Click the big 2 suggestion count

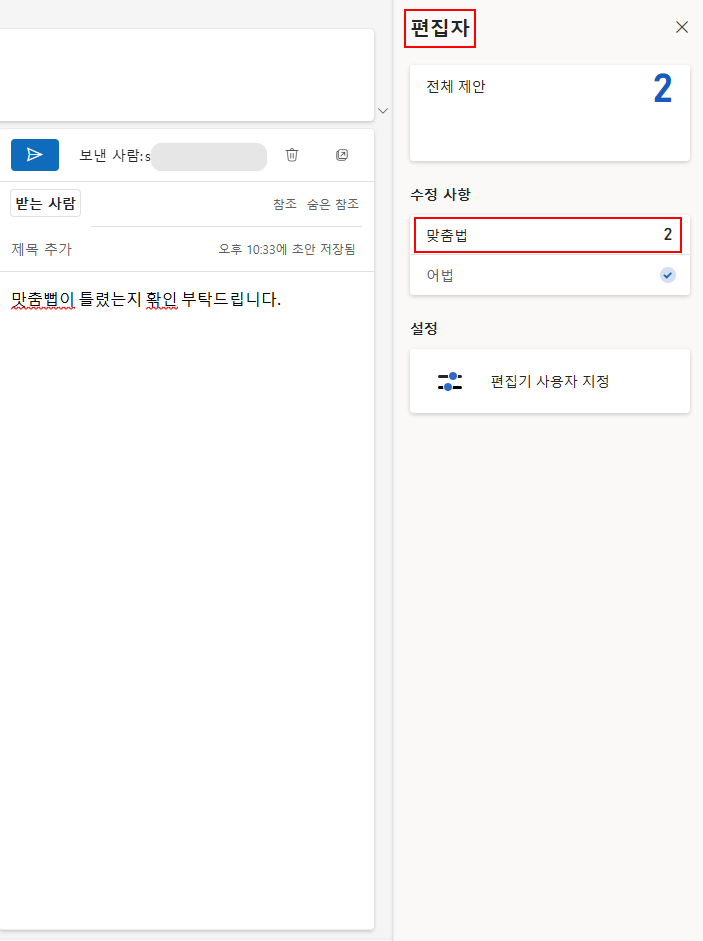tap(663, 89)
